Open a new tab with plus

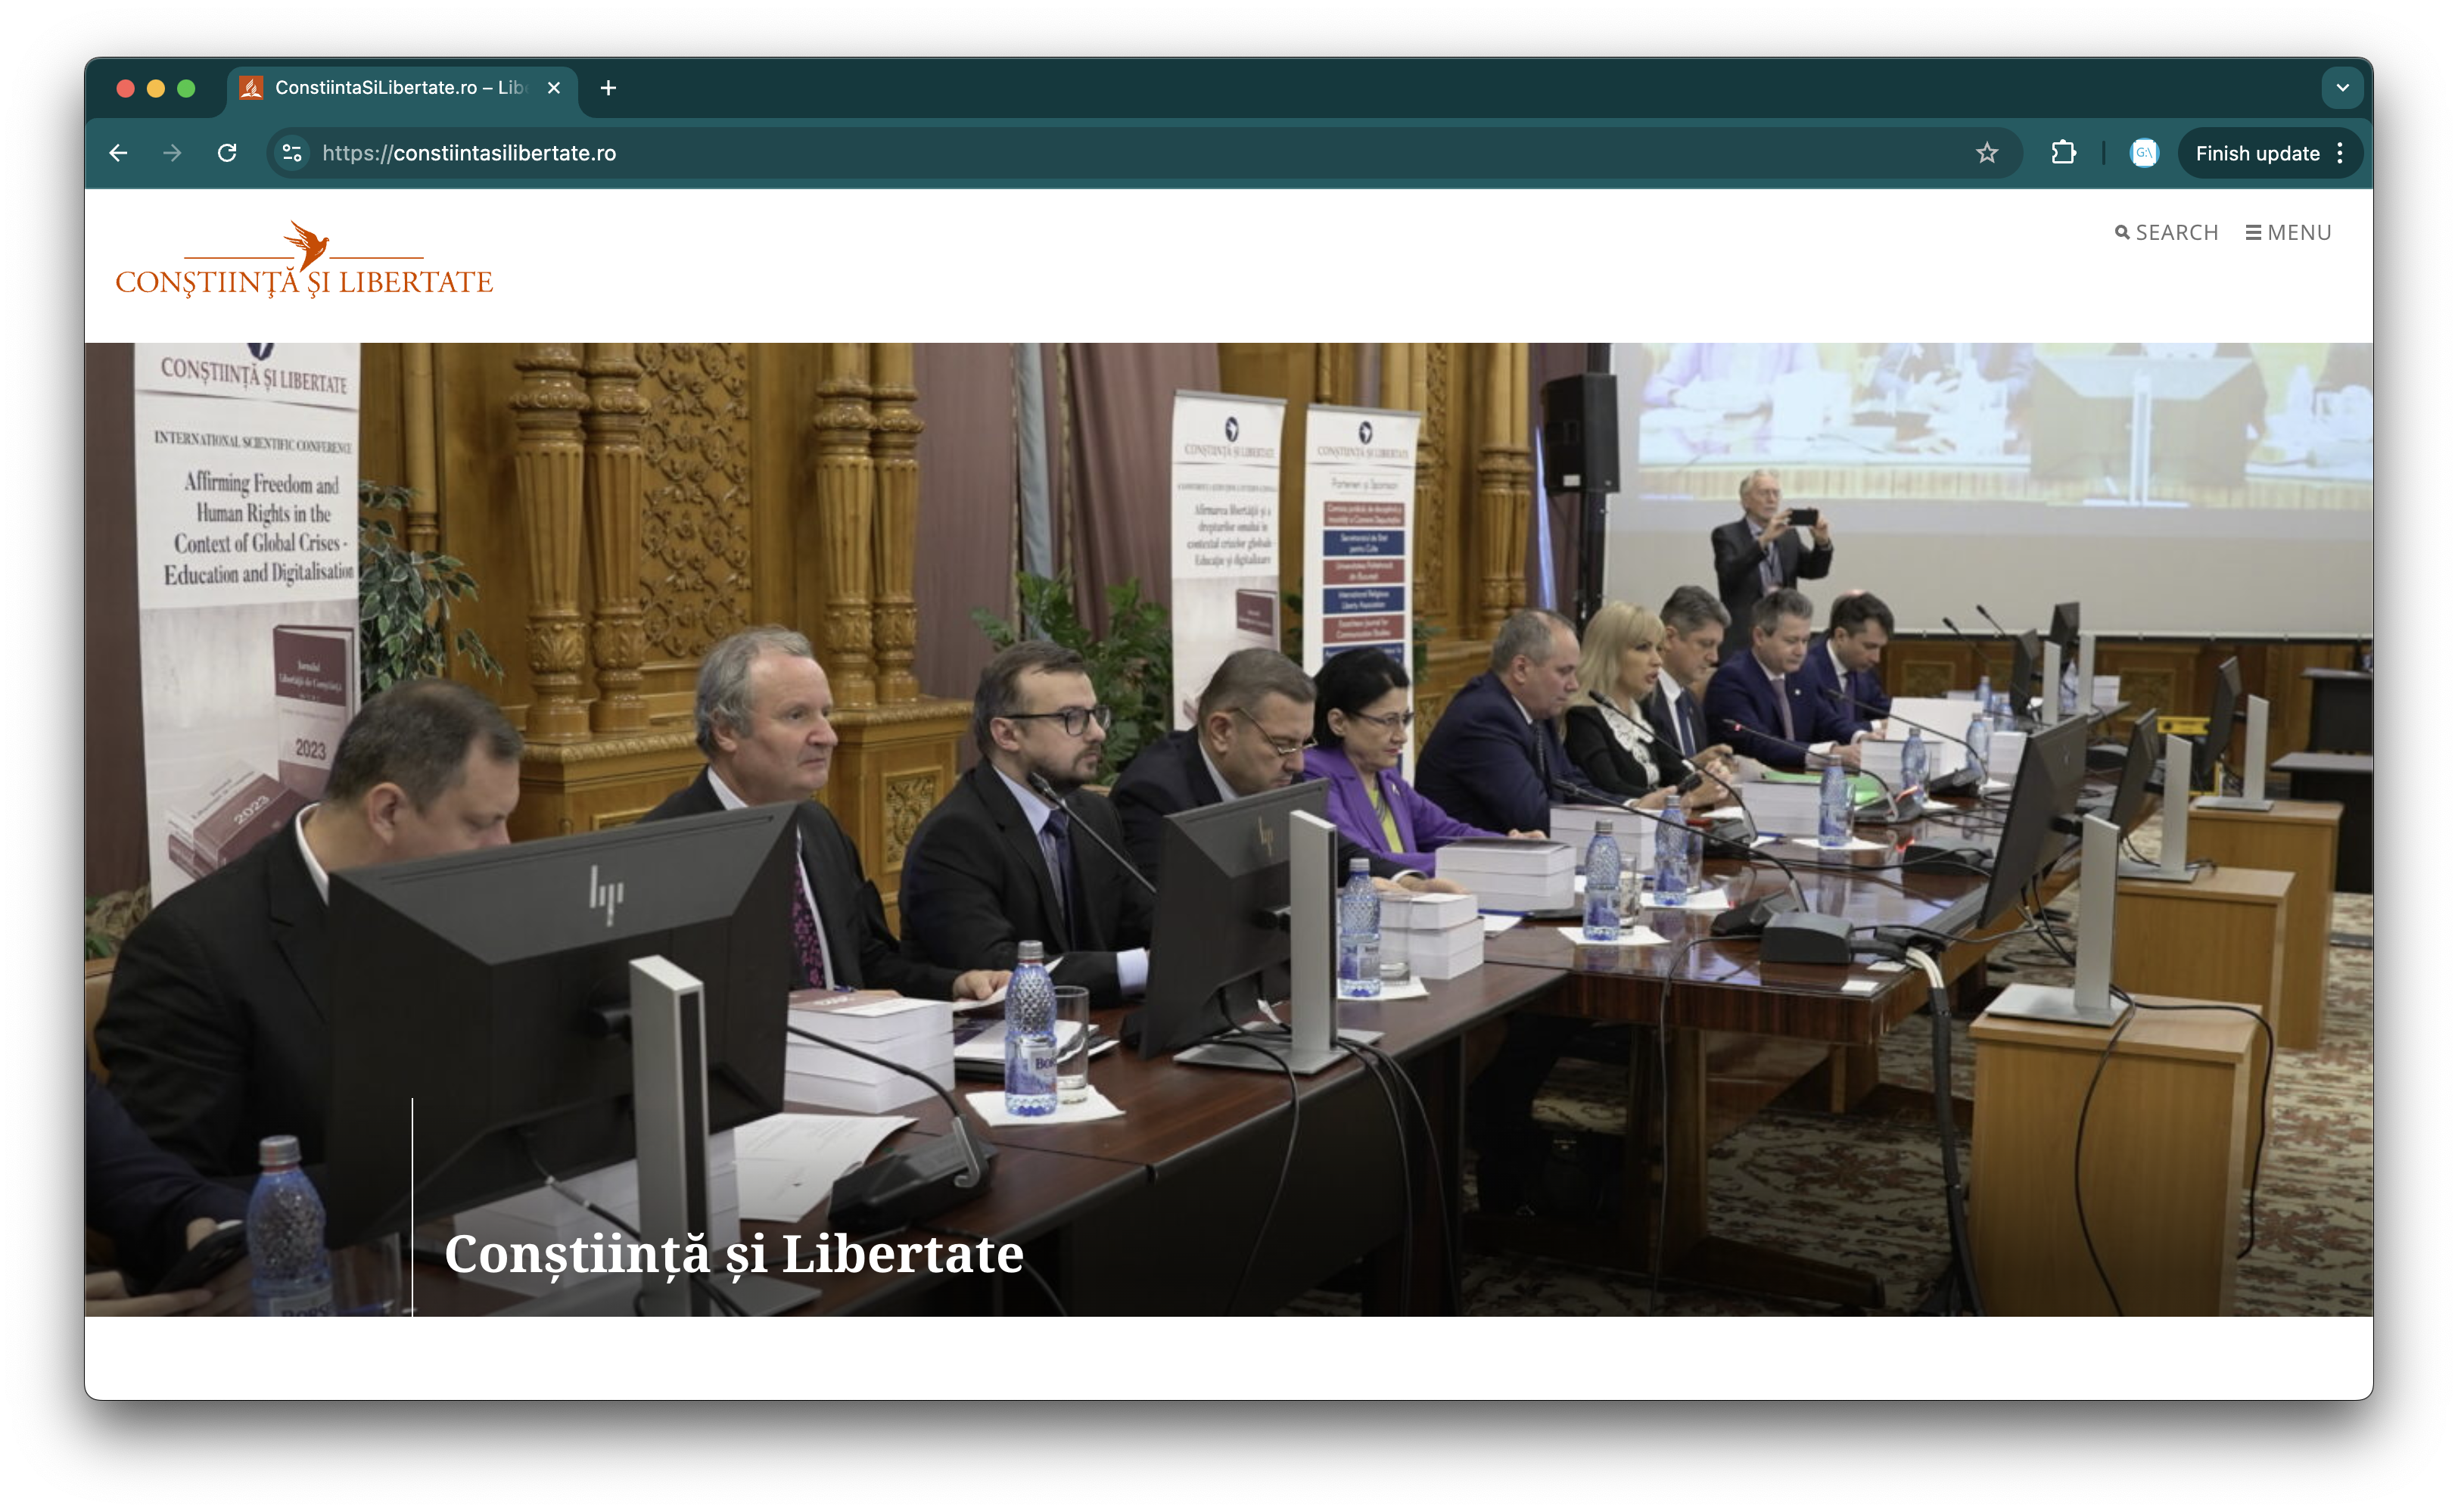[608, 88]
